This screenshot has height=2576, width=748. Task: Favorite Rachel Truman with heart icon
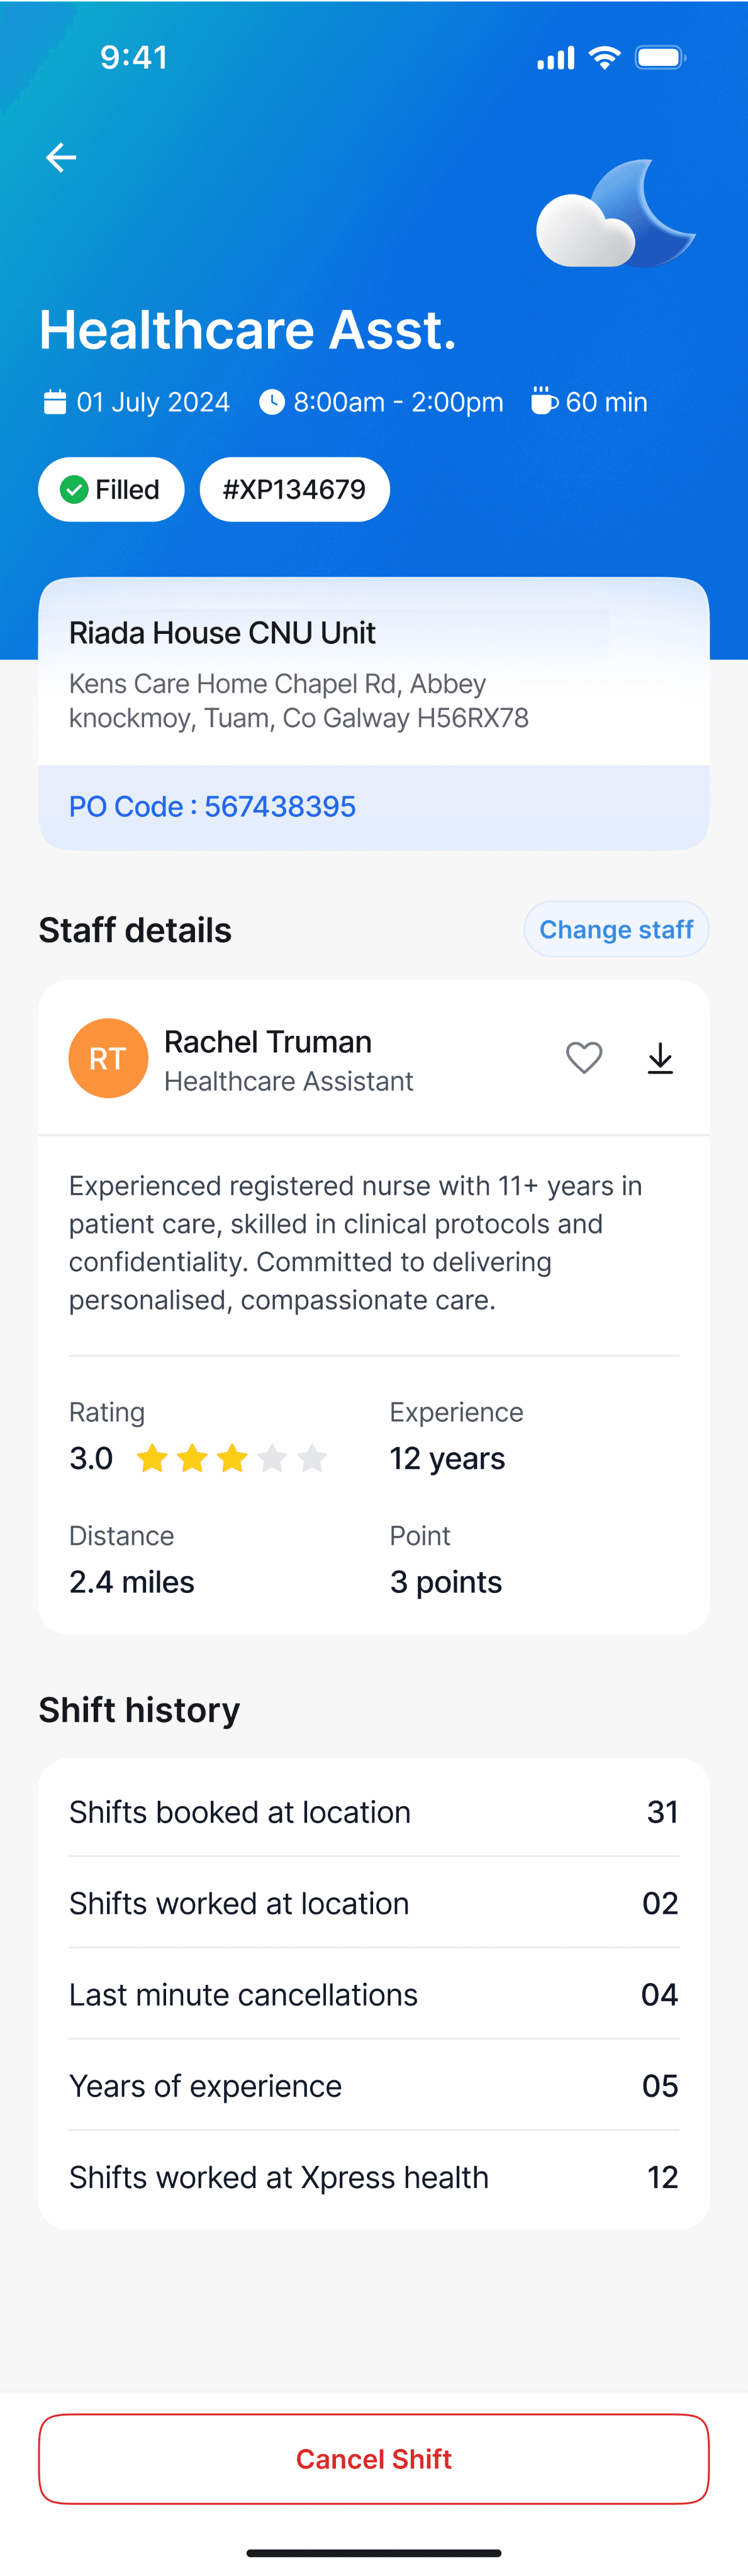click(584, 1057)
